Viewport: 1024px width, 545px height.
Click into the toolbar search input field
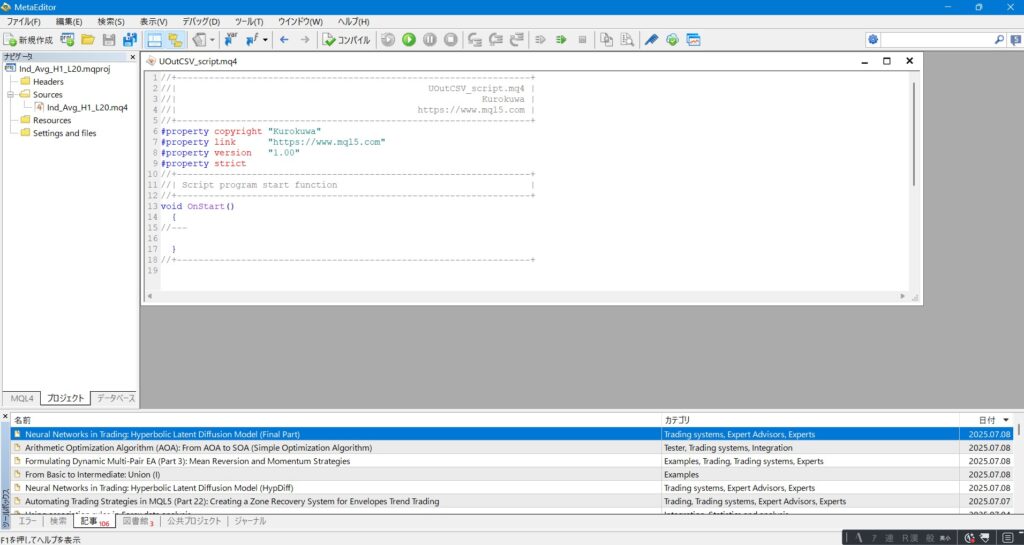click(936, 40)
